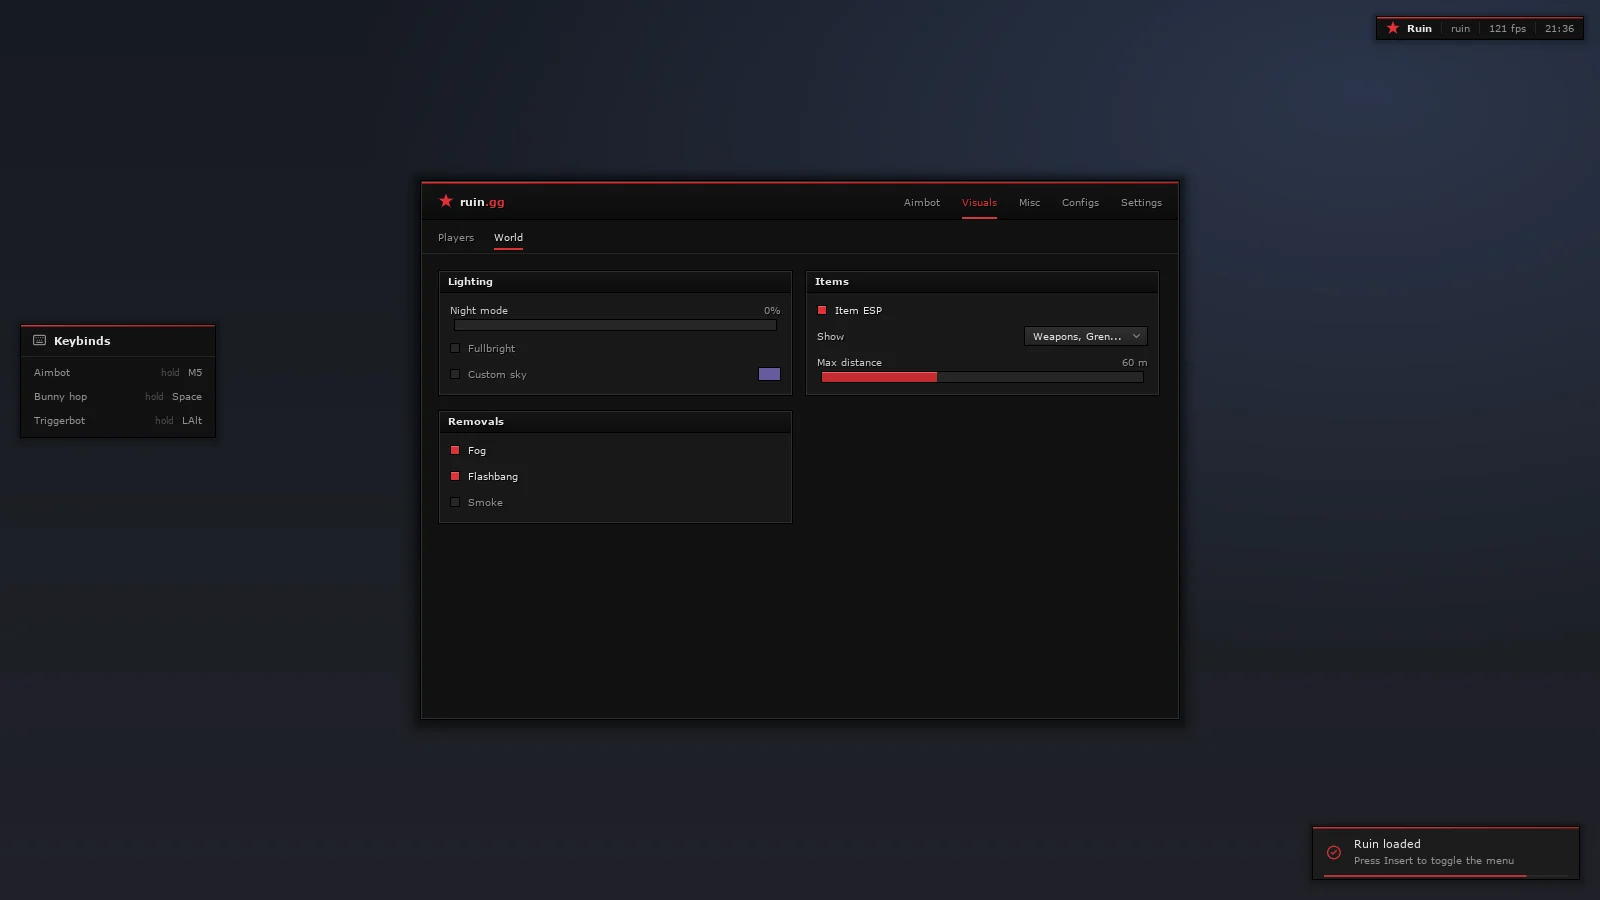Open the Misc tab
This screenshot has height=900, width=1600.
pyautogui.click(x=1029, y=202)
